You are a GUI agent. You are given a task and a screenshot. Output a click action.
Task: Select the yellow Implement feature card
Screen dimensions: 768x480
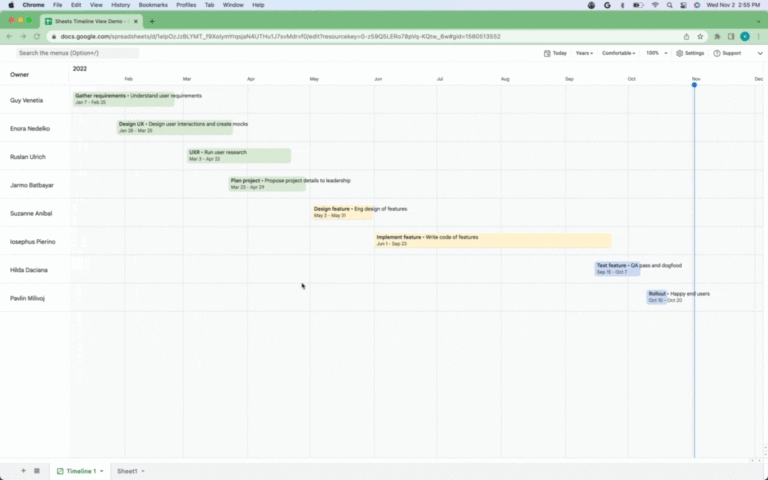pyautogui.click(x=493, y=240)
